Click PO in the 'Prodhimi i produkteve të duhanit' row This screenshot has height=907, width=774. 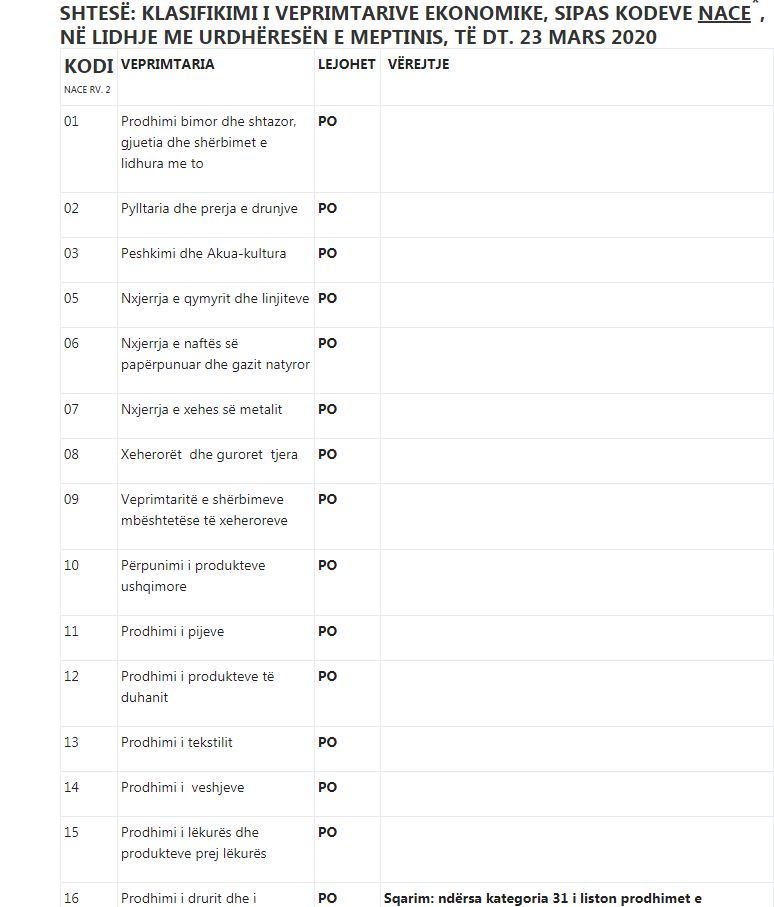tap(327, 677)
